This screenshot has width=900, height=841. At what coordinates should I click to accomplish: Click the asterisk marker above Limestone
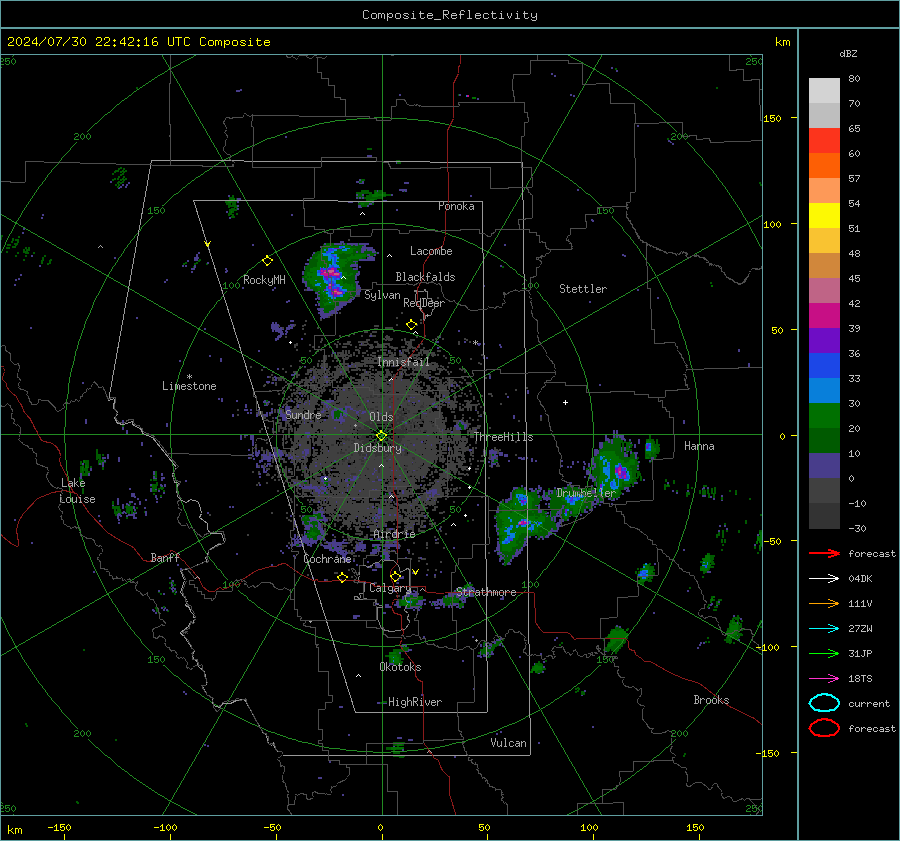coord(189,377)
